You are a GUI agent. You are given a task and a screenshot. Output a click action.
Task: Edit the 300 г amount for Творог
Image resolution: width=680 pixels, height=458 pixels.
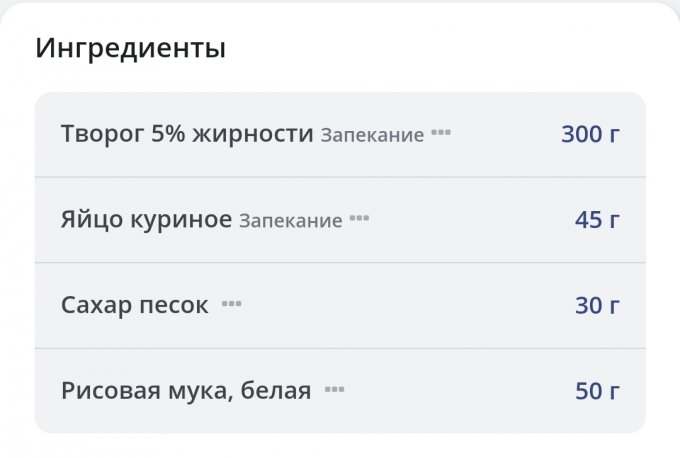point(590,134)
